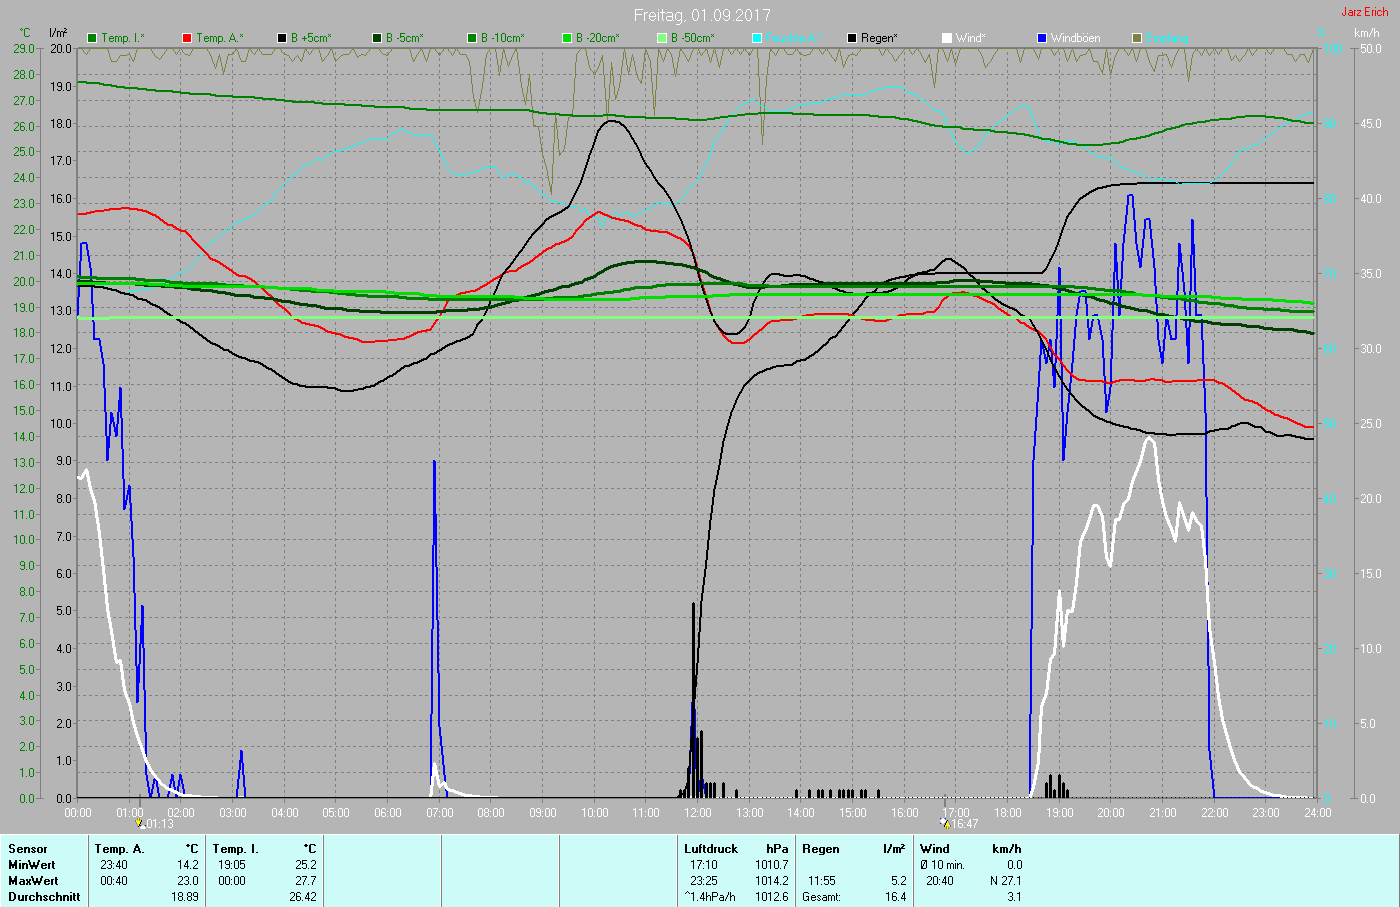
Task: Click the 06:00 label on the time axis
Action: pos(388,813)
